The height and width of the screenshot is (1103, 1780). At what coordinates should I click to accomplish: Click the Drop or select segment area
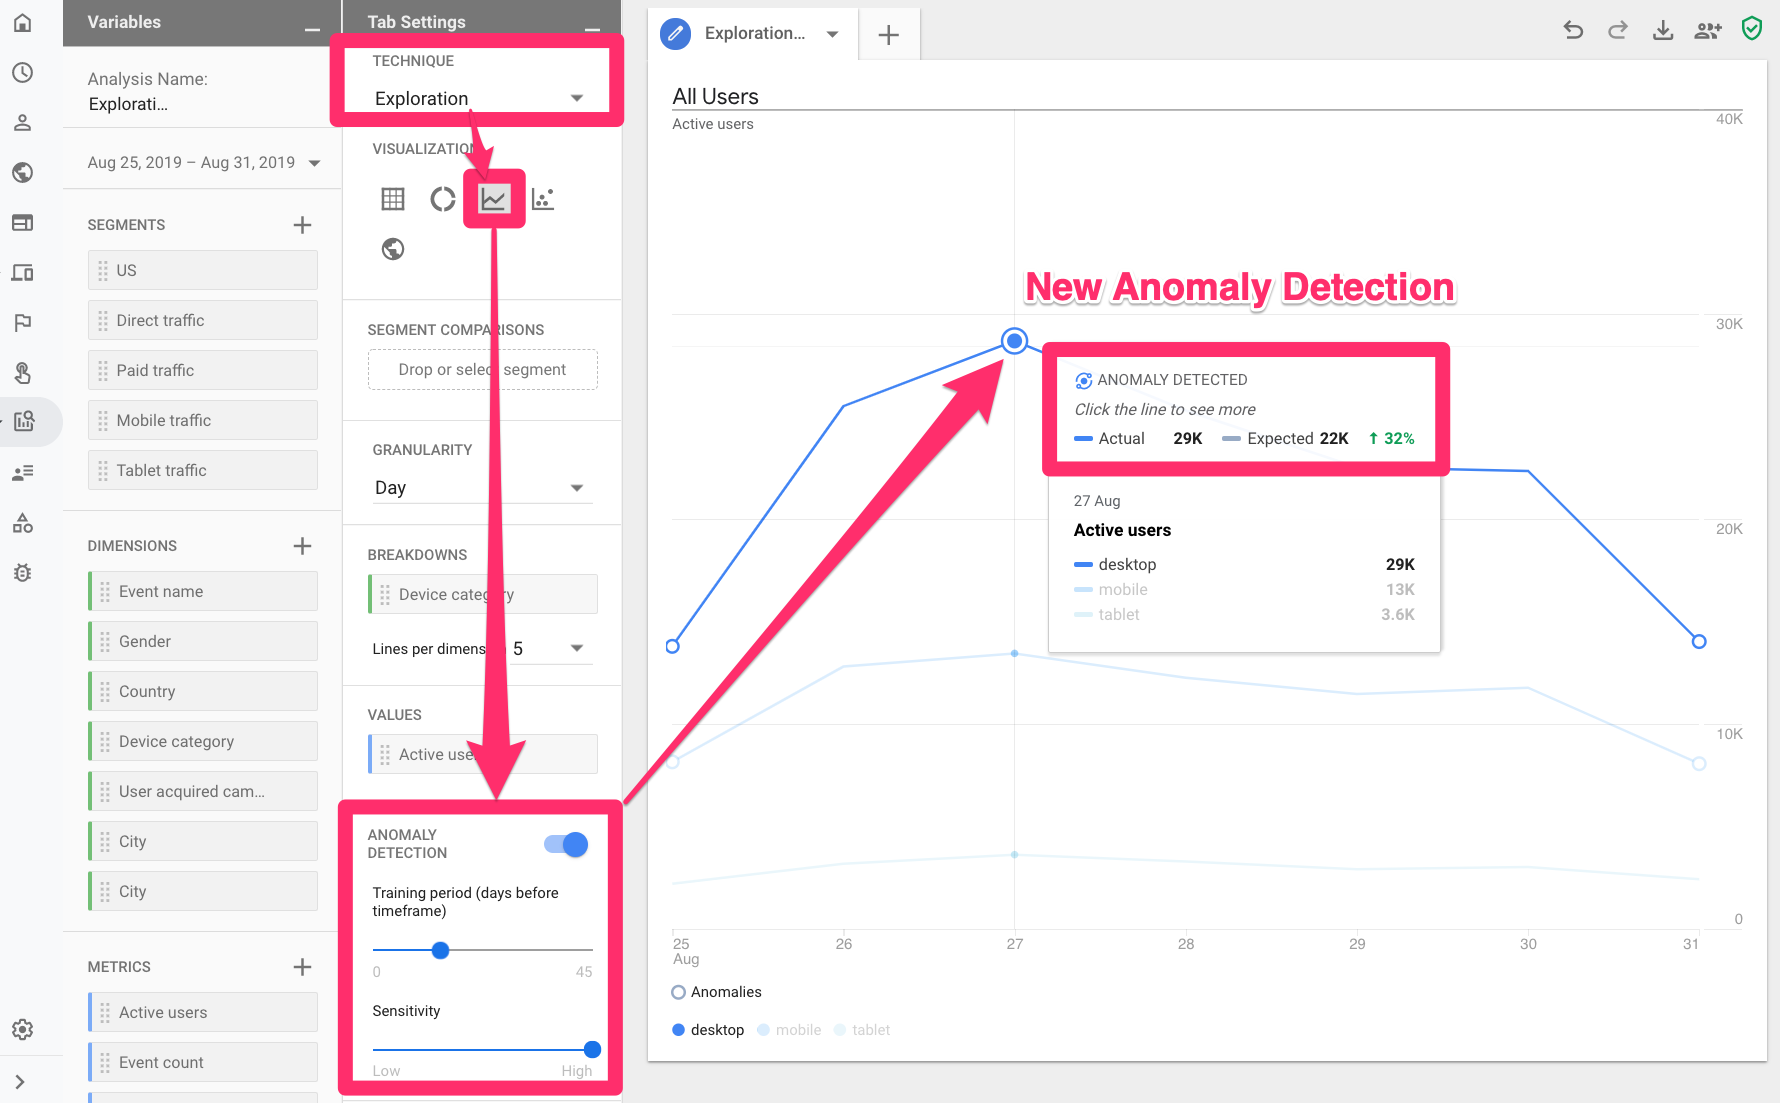tap(482, 369)
